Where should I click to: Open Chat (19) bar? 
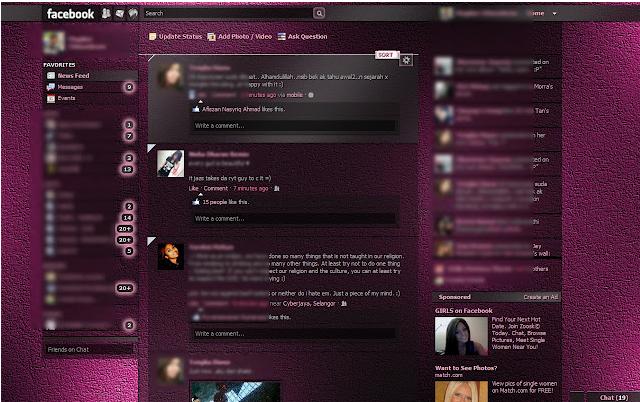(613, 397)
